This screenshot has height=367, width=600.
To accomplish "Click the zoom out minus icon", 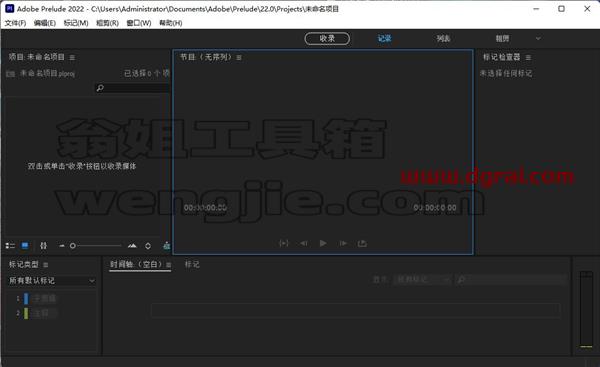I will click(62, 246).
